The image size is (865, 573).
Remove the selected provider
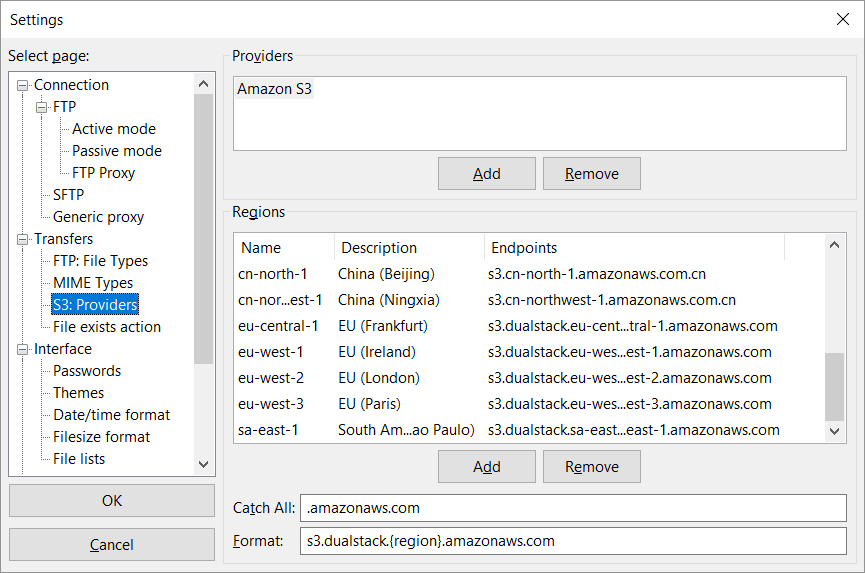tap(592, 174)
